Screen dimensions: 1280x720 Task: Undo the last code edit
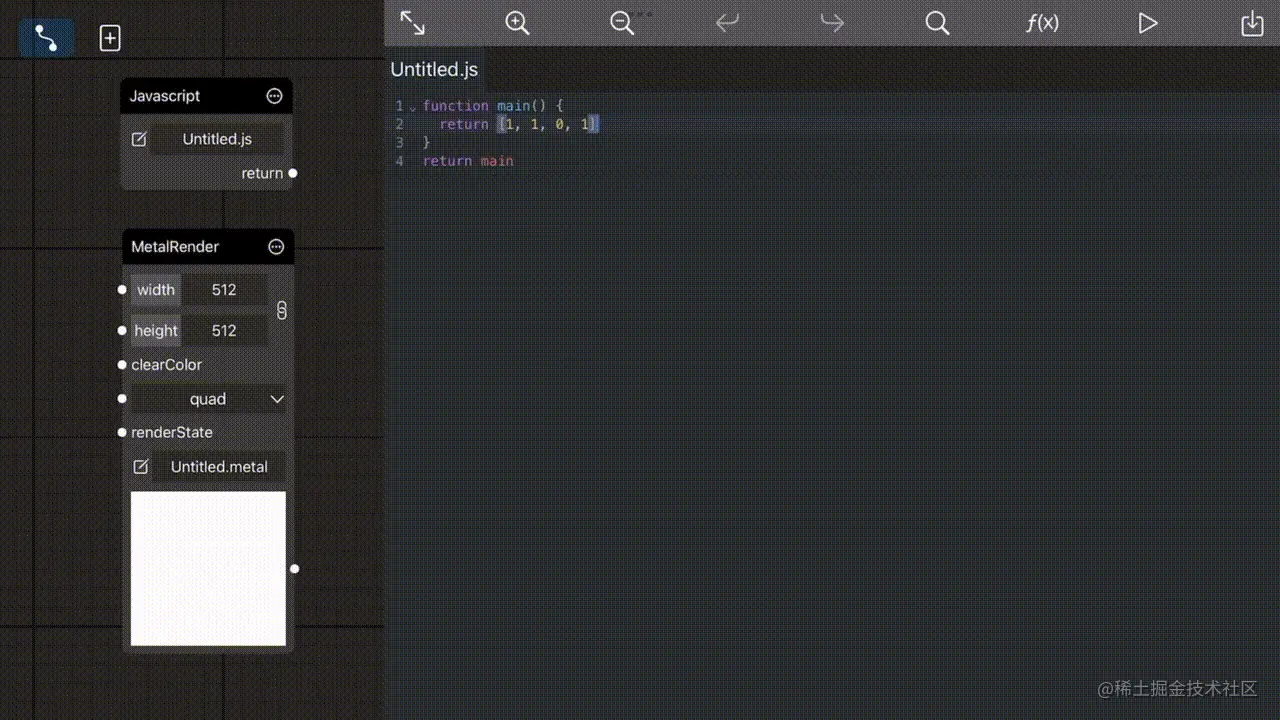[726, 22]
